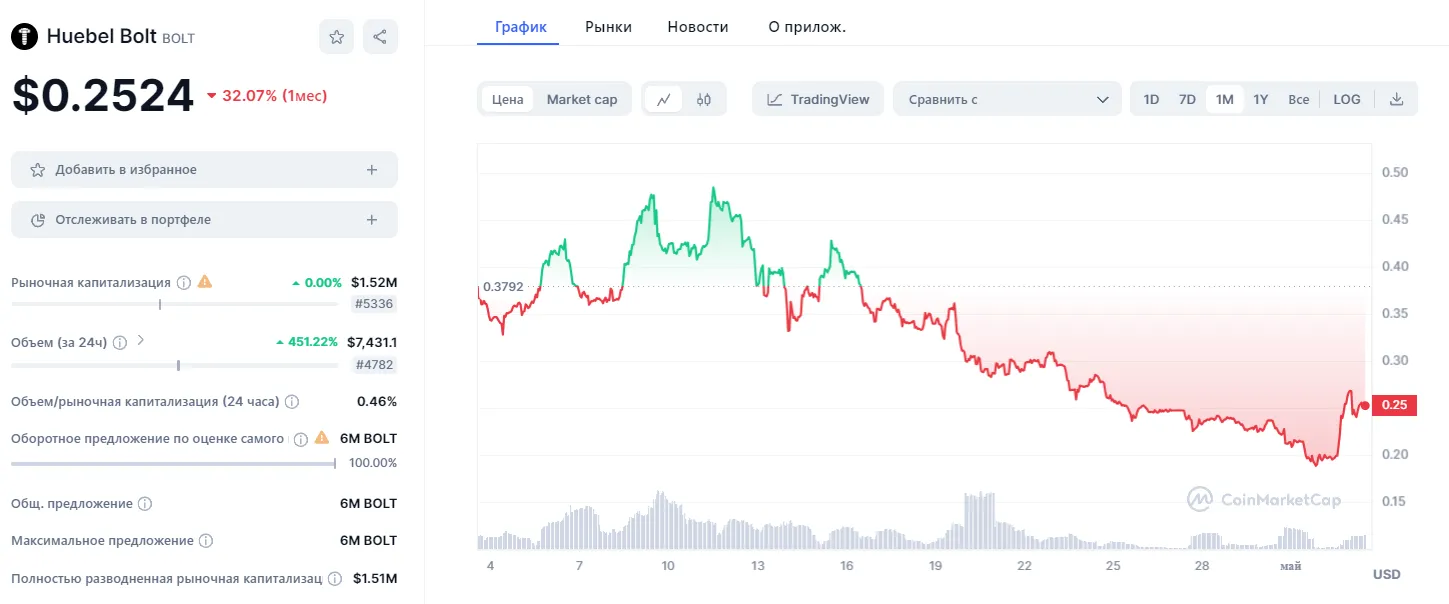
Task: Click the market cap warning triangle icon
Action: tap(205, 282)
